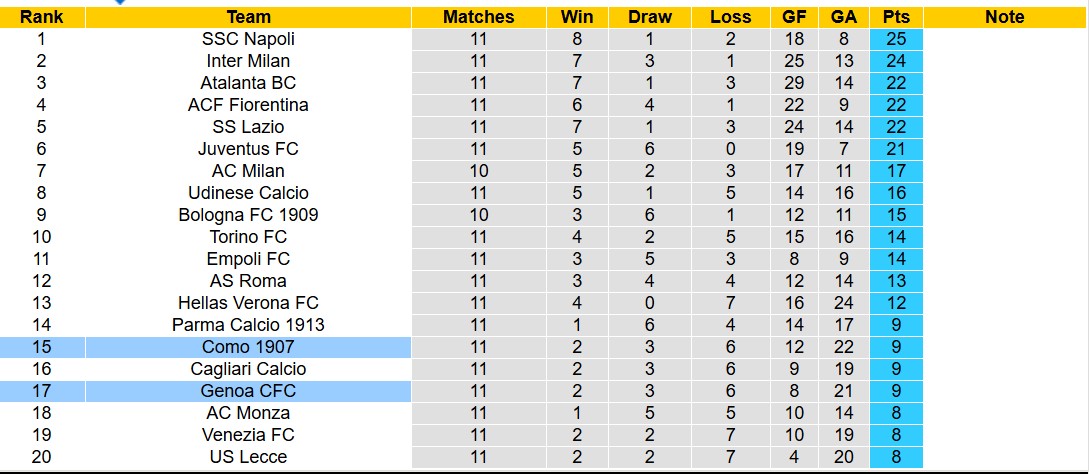Click the highlighted Genoa CFC team

(x=248, y=391)
